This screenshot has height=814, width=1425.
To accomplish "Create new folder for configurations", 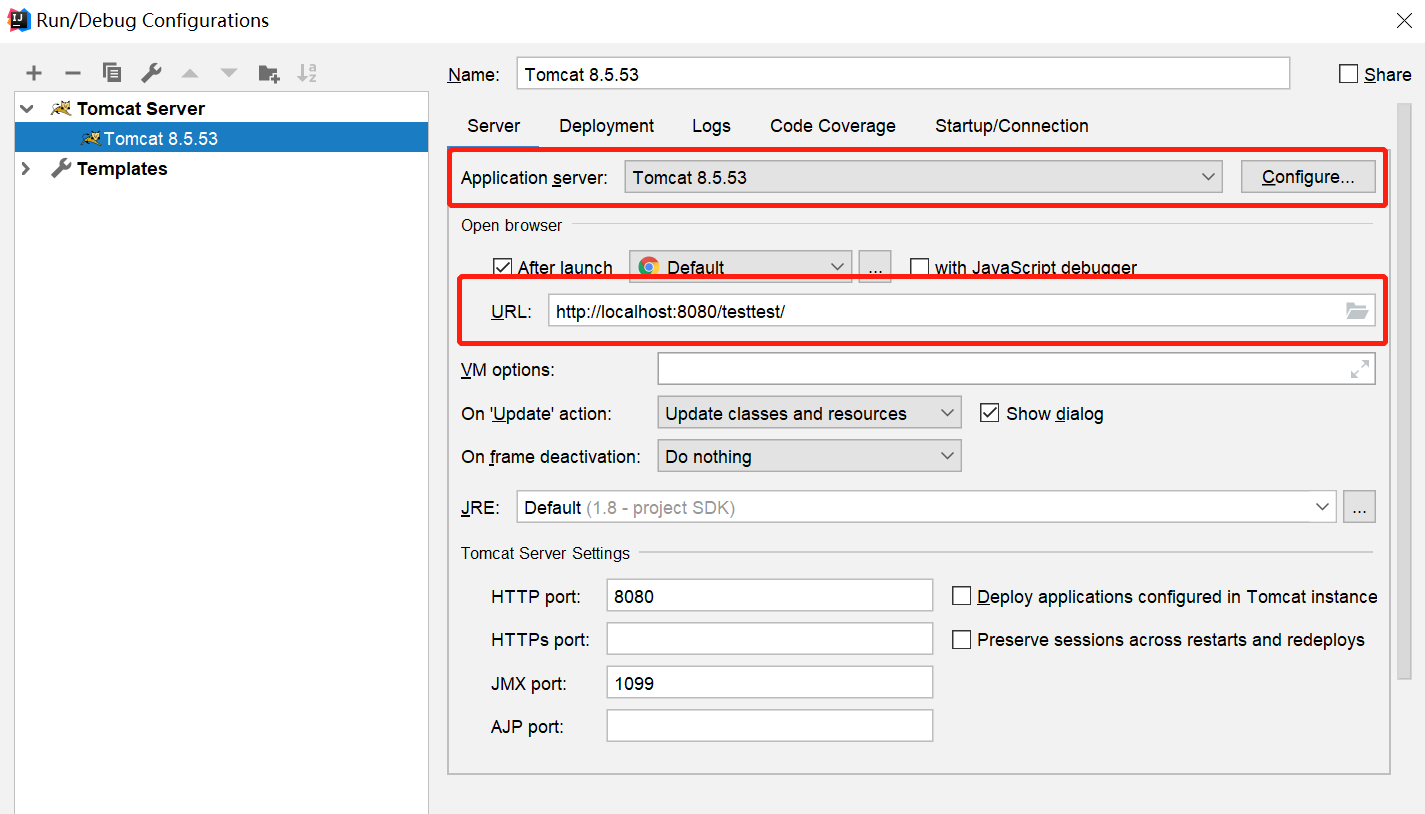I will [x=269, y=73].
